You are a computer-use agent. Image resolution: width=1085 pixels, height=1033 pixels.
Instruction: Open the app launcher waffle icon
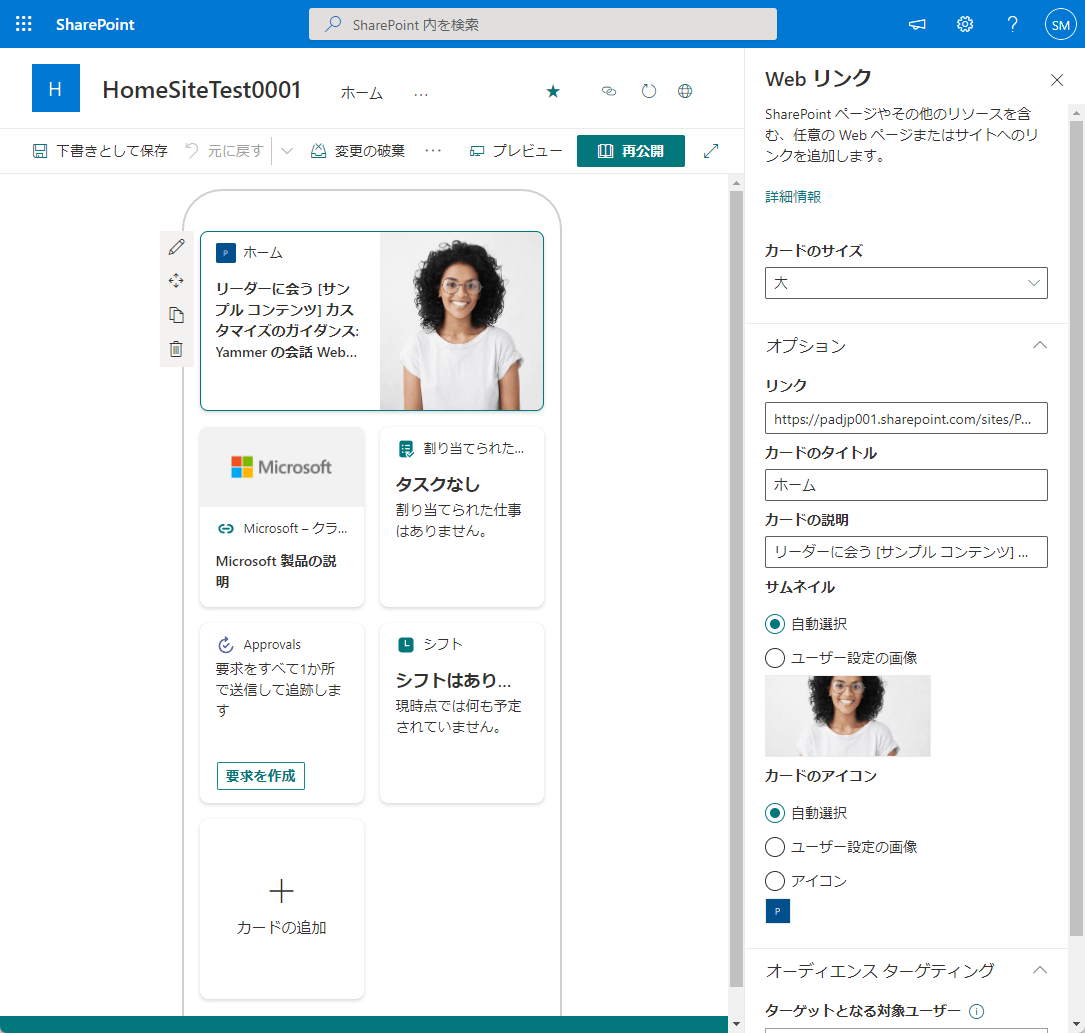pyautogui.click(x=24, y=24)
